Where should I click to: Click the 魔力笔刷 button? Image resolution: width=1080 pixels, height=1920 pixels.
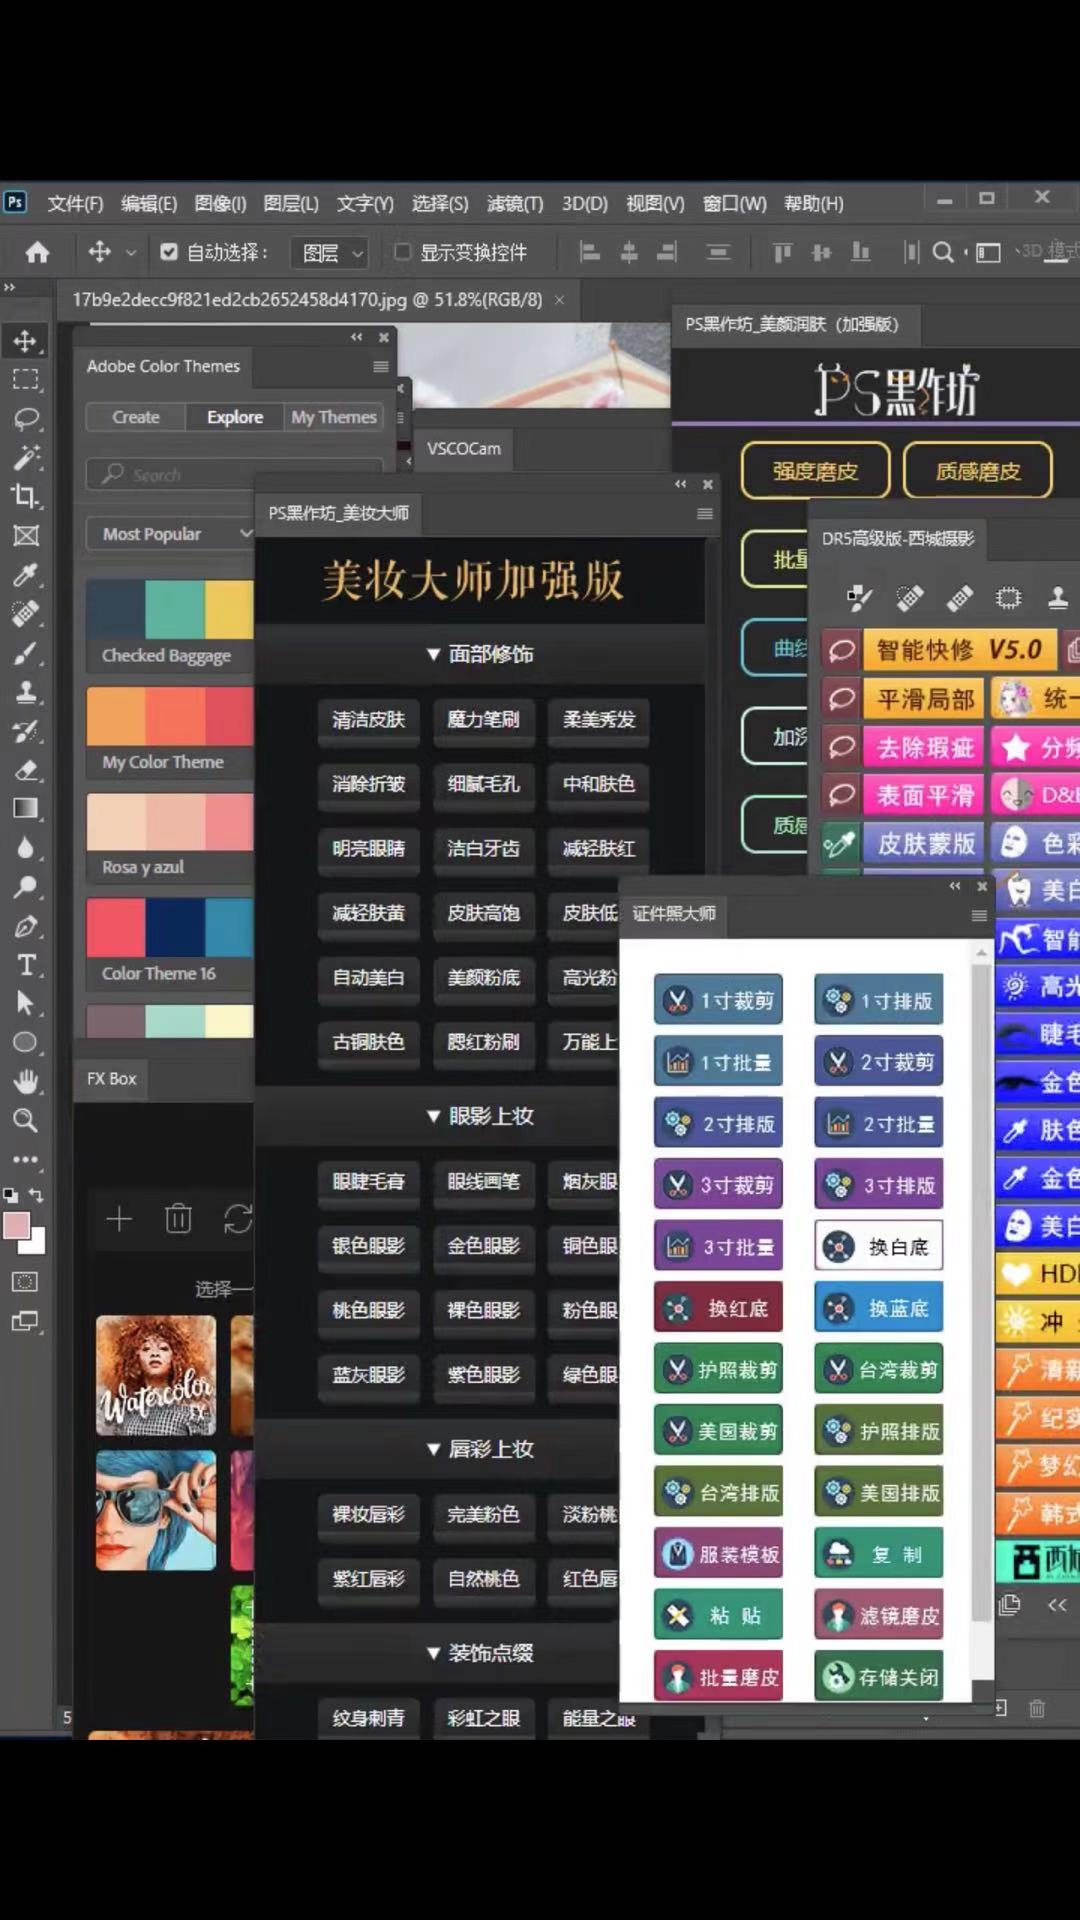coord(484,720)
